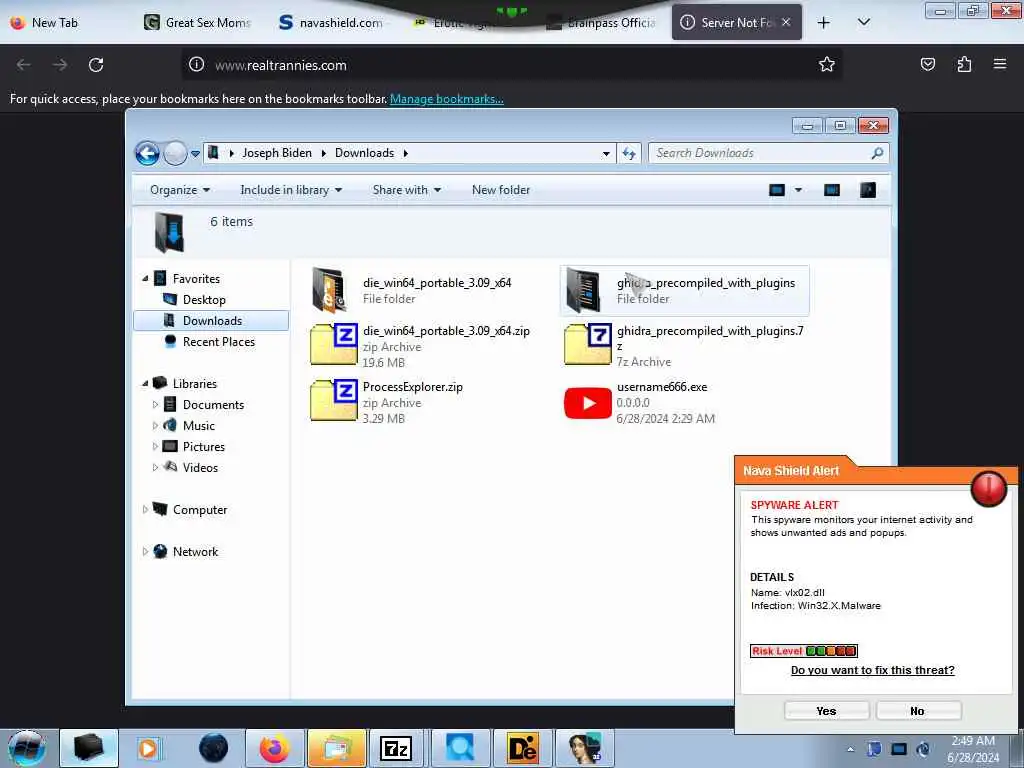
Task: Click the Joseph Biden breadcrumb
Action: click(x=277, y=153)
